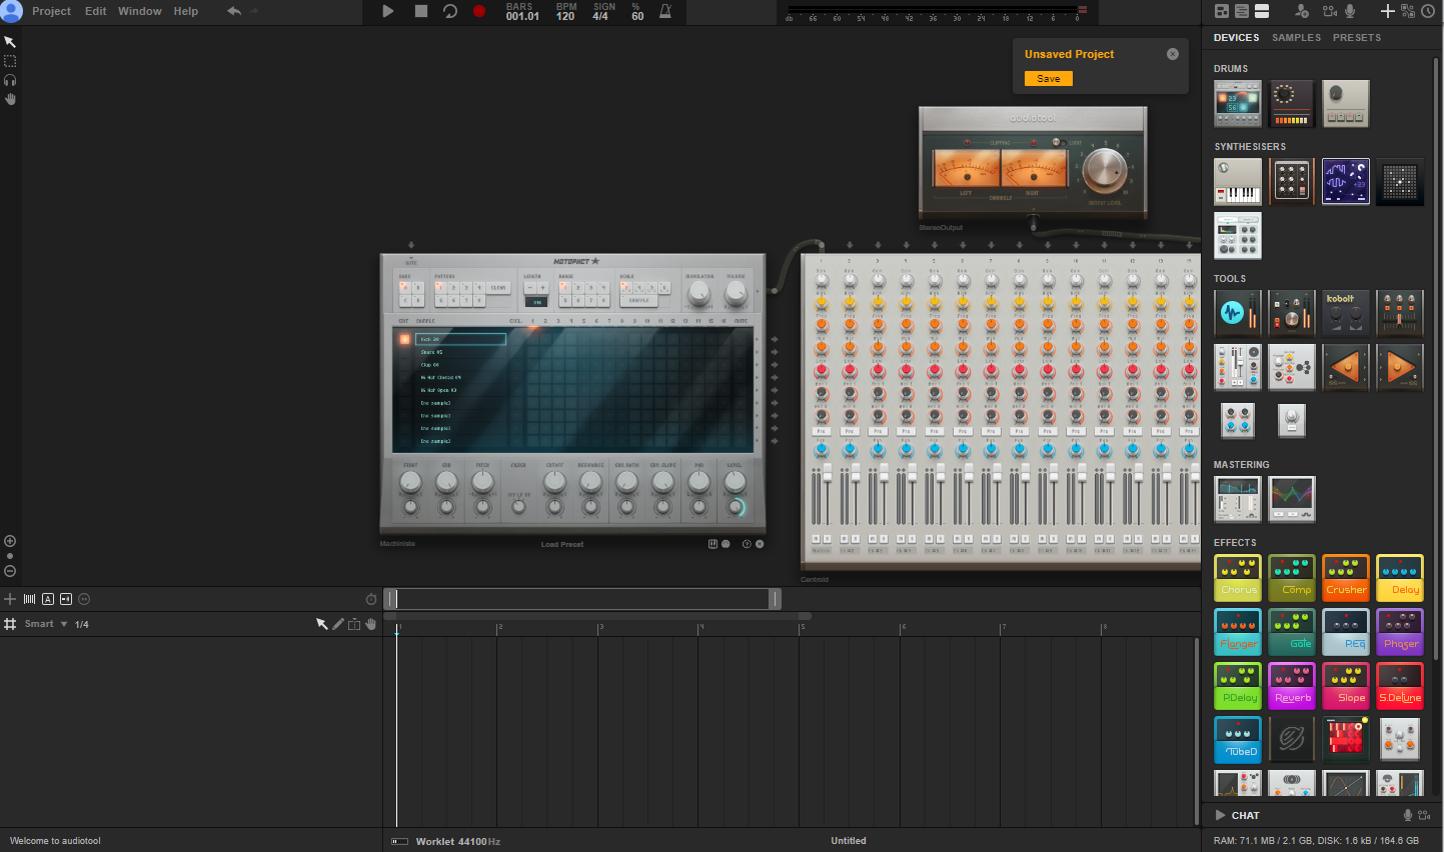Expand the CHAT panel at the bottom right

[x=1221, y=815]
